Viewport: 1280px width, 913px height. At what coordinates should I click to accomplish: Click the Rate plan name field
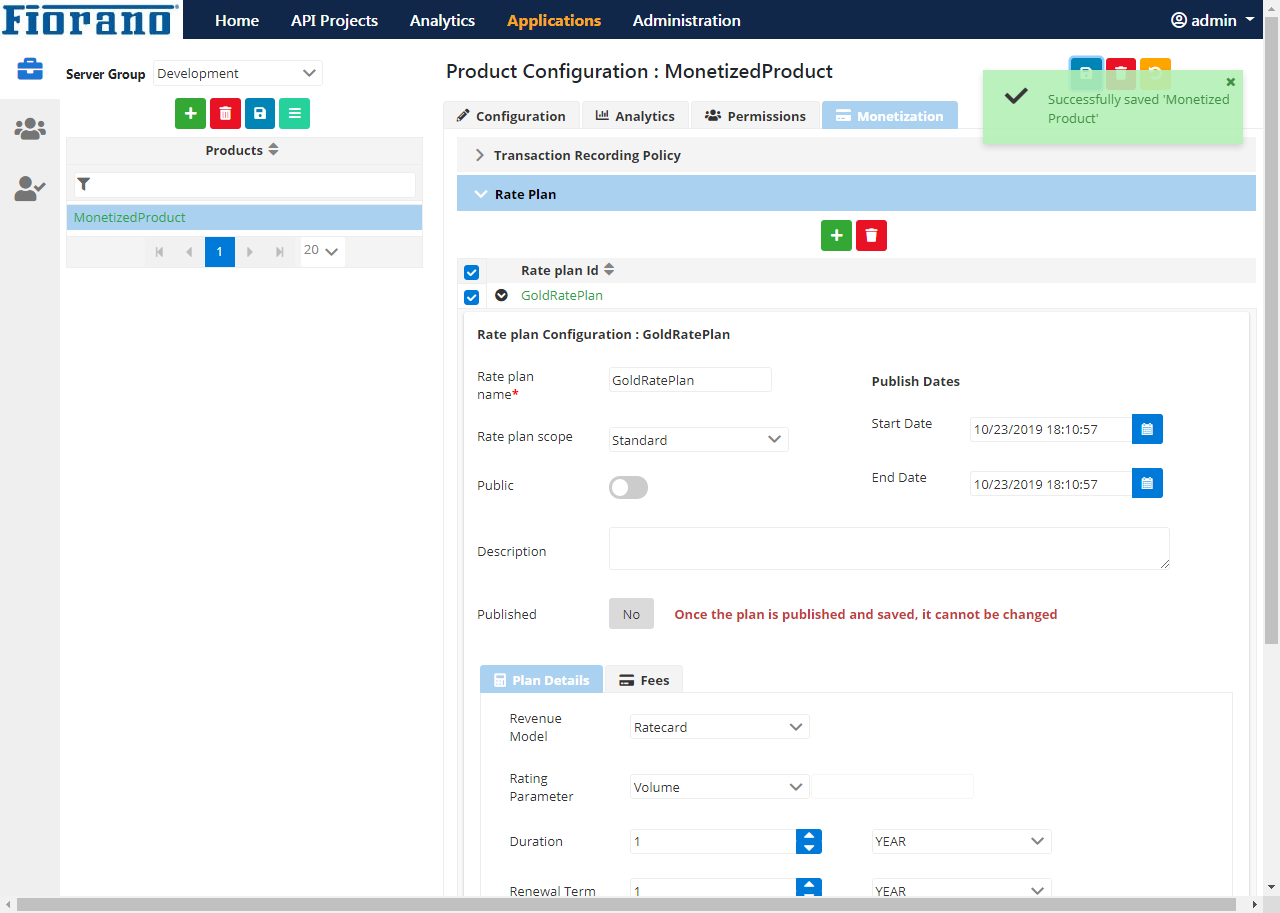[690, 380]
